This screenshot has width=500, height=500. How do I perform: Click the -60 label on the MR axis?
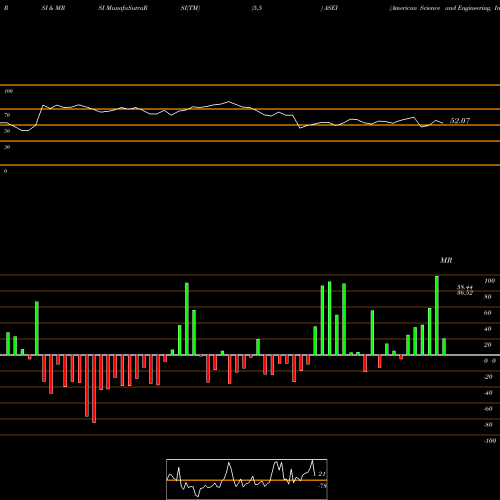[x=488, y=409]
